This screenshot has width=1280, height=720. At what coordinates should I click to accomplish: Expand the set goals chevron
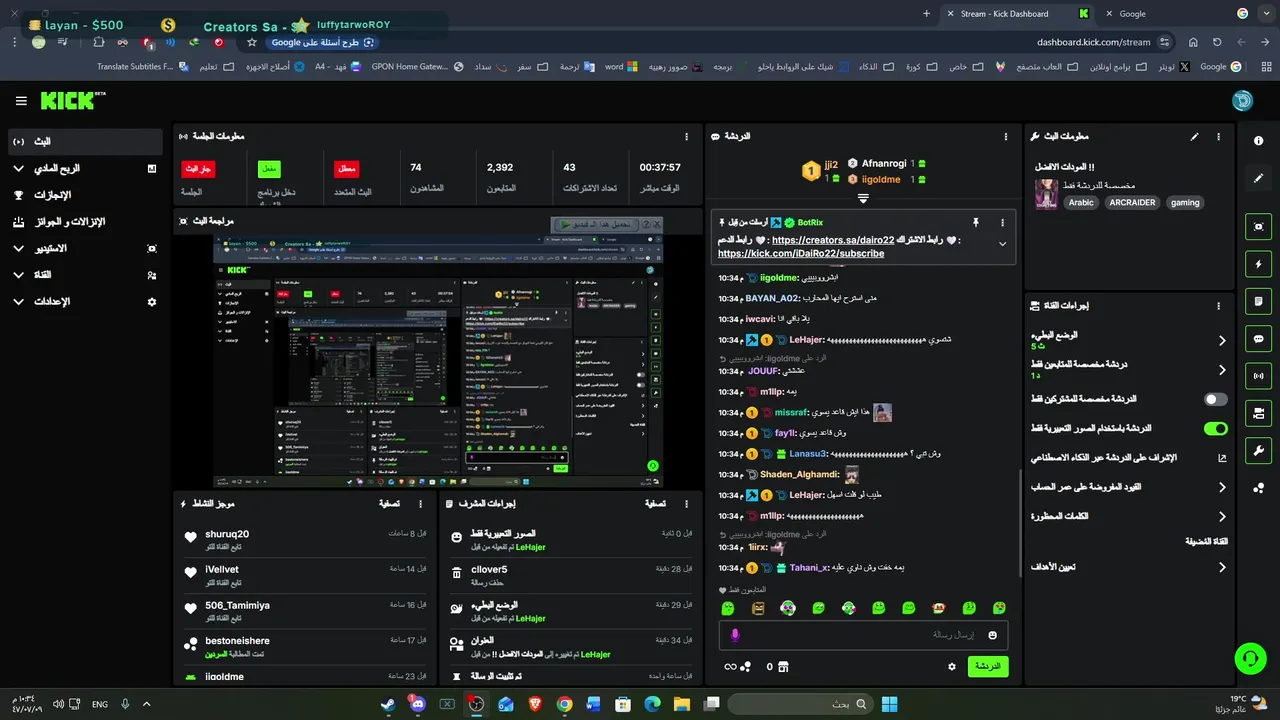point(1222,567)
